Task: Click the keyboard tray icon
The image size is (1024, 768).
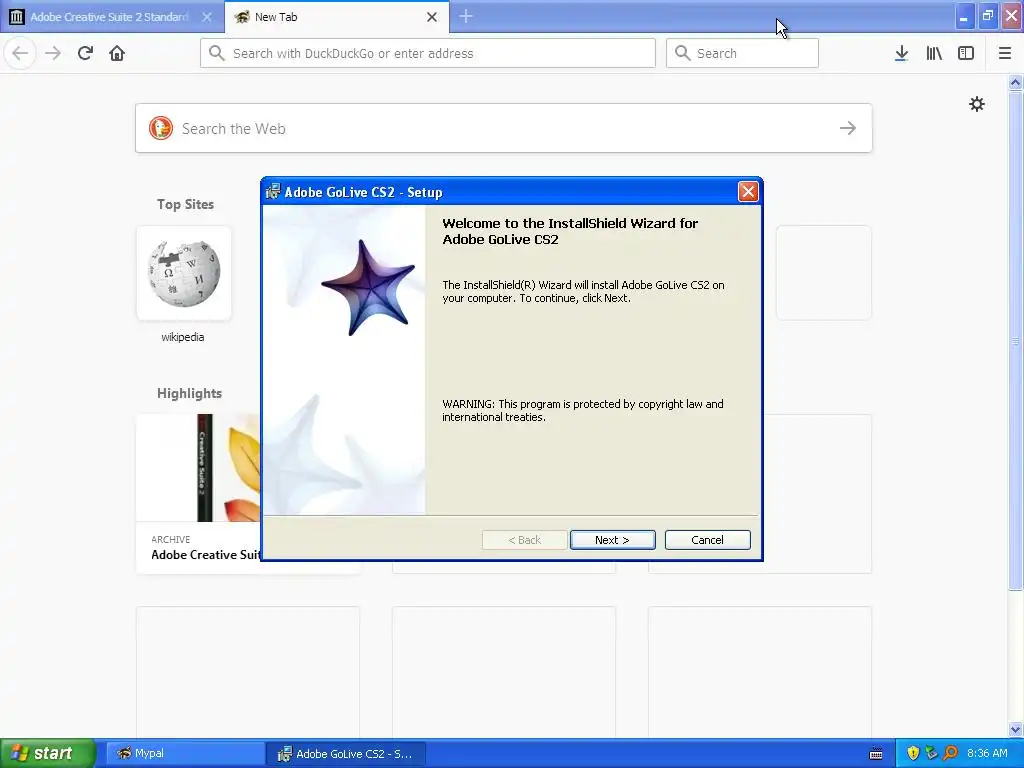Action: tap(876, 754)
